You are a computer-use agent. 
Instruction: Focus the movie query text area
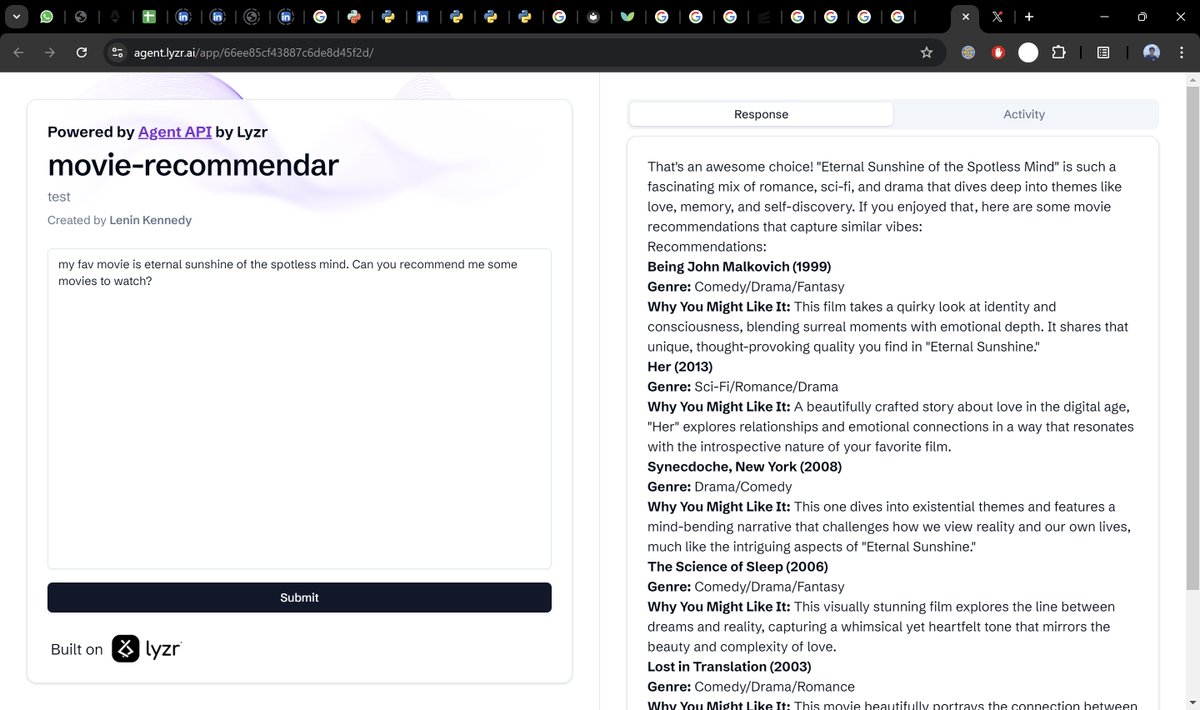pyautogui.click(x=299, y=408)
